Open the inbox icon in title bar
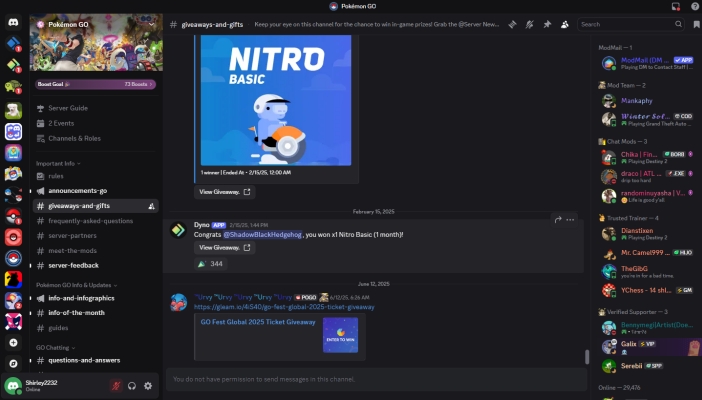This screenshot has width=702, height=400. (x=676, y=6)
